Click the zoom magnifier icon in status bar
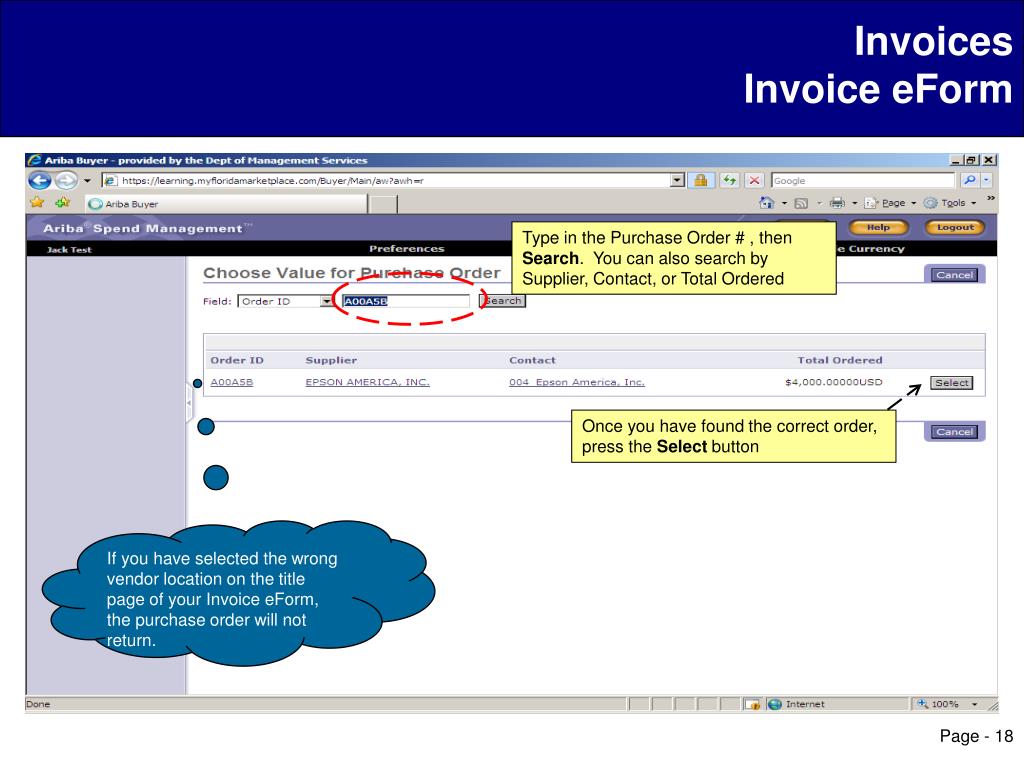 click(x=922, y=703)
